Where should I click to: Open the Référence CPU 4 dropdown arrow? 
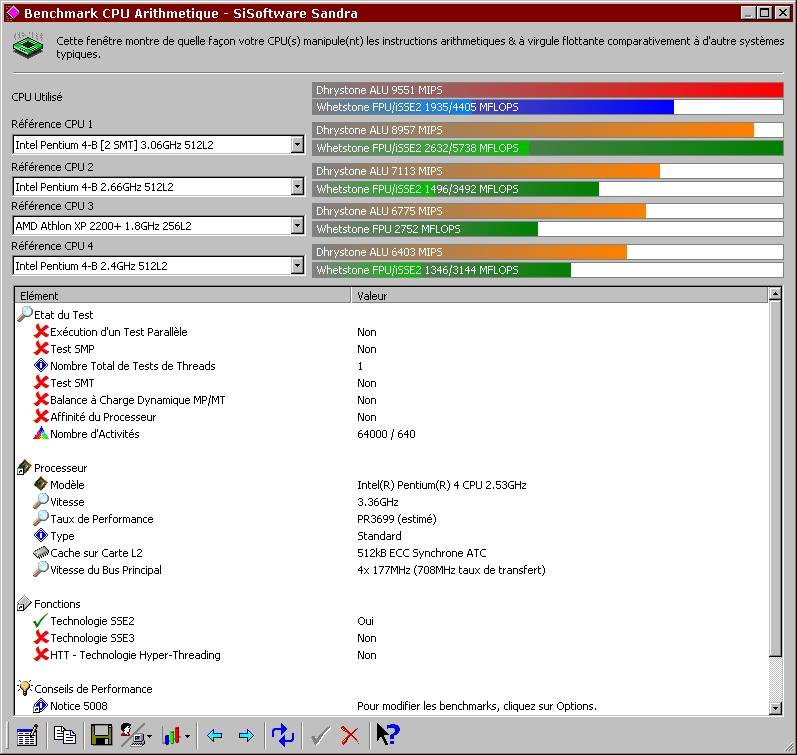[x=297, y=265]
